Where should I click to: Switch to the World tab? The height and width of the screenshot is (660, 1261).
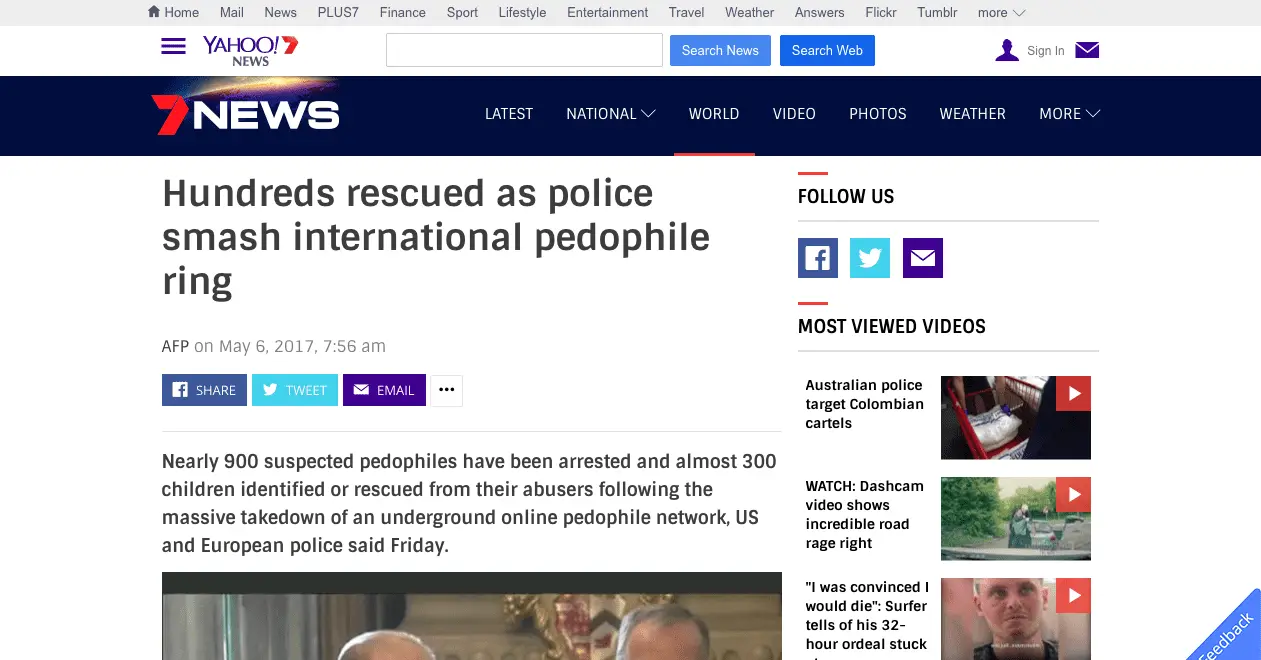click(x=714, y=114)
